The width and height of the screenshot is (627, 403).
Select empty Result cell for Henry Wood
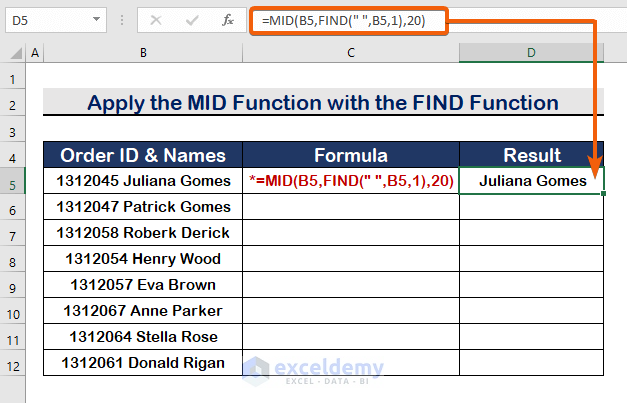click(x=531, y=259)
